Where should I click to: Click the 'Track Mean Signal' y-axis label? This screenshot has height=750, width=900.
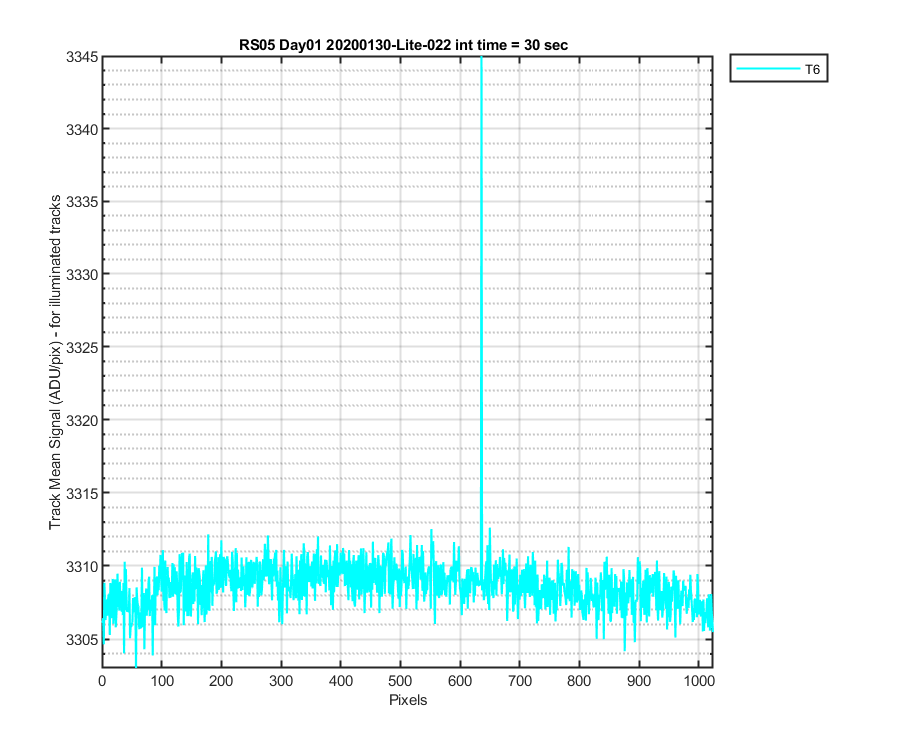[55, 362]
